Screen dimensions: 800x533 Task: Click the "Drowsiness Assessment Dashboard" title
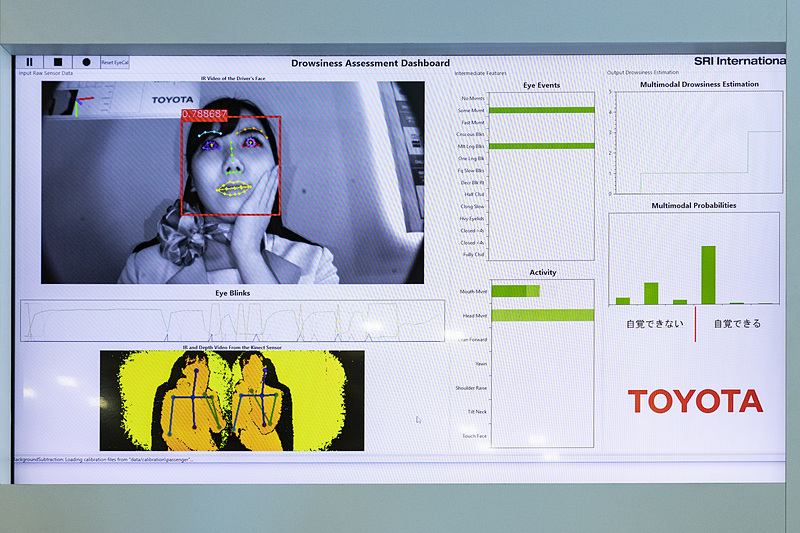click(370, 63)
